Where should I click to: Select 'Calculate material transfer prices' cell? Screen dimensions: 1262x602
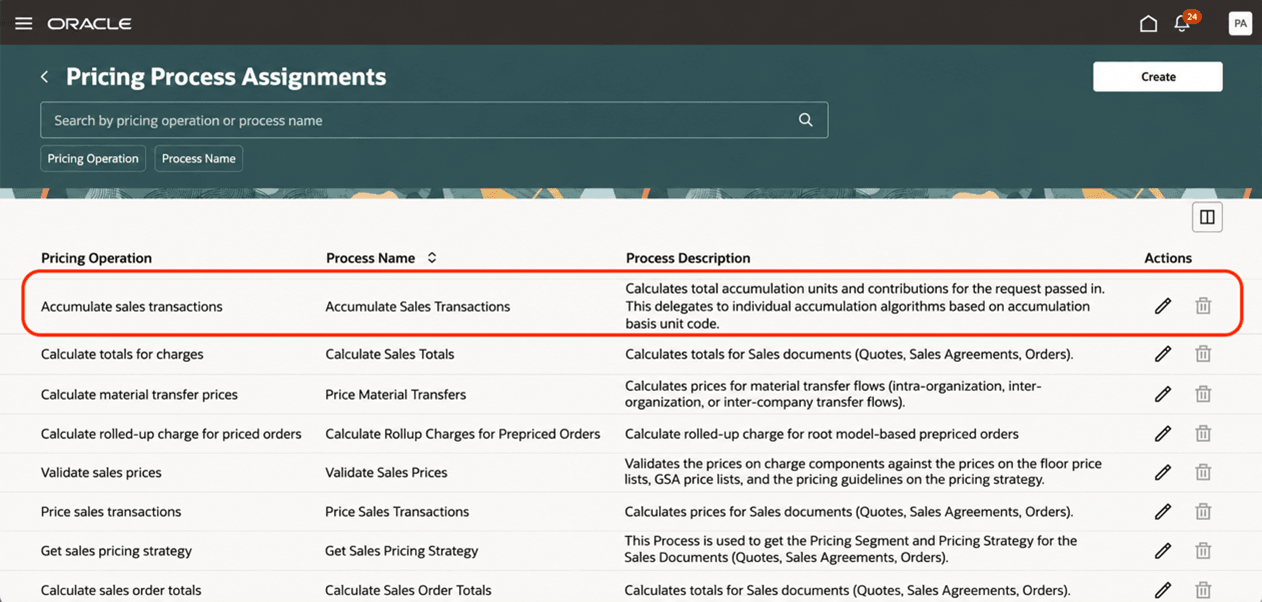pyautogui.click(x=139, y=395)
